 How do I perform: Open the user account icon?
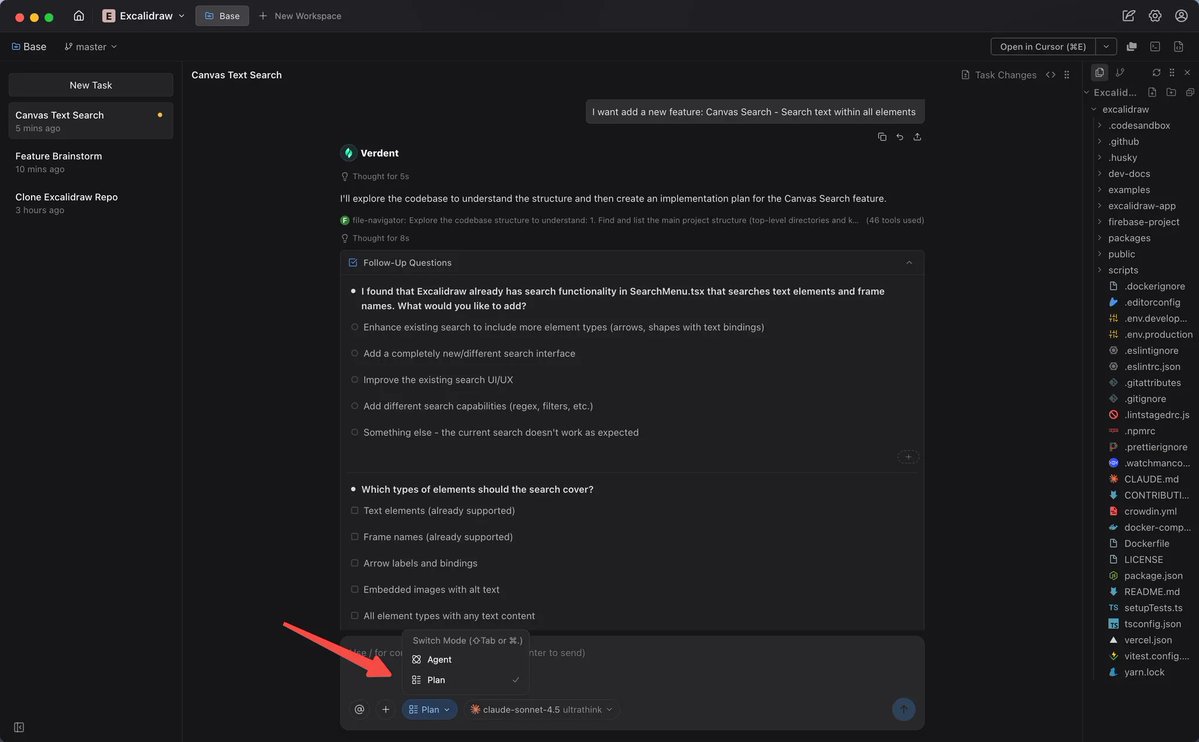(x=1181, y=15)
